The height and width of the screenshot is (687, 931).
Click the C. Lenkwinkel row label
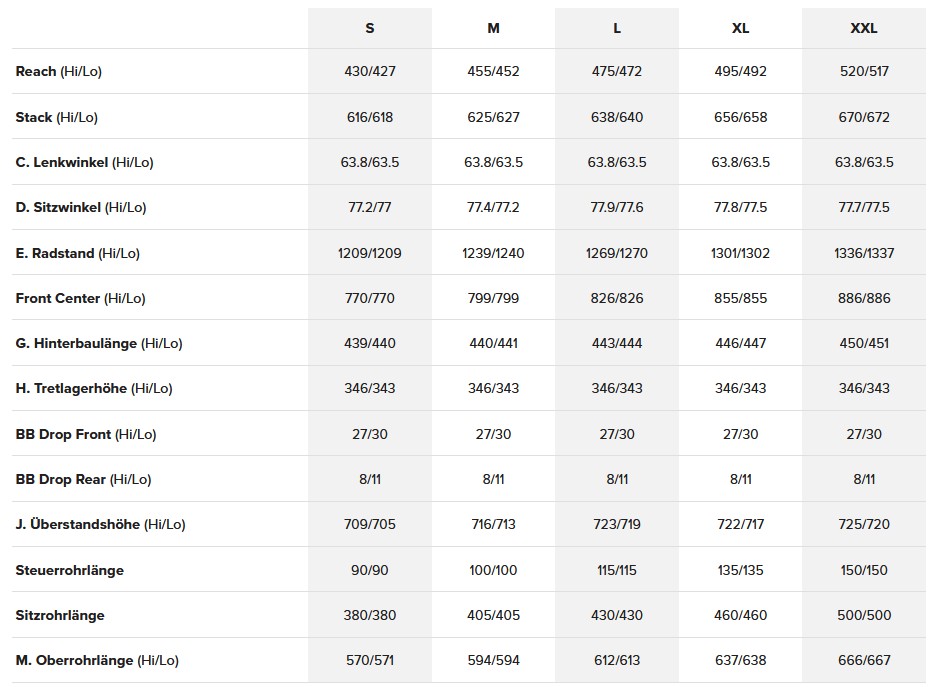coord(84,162)
